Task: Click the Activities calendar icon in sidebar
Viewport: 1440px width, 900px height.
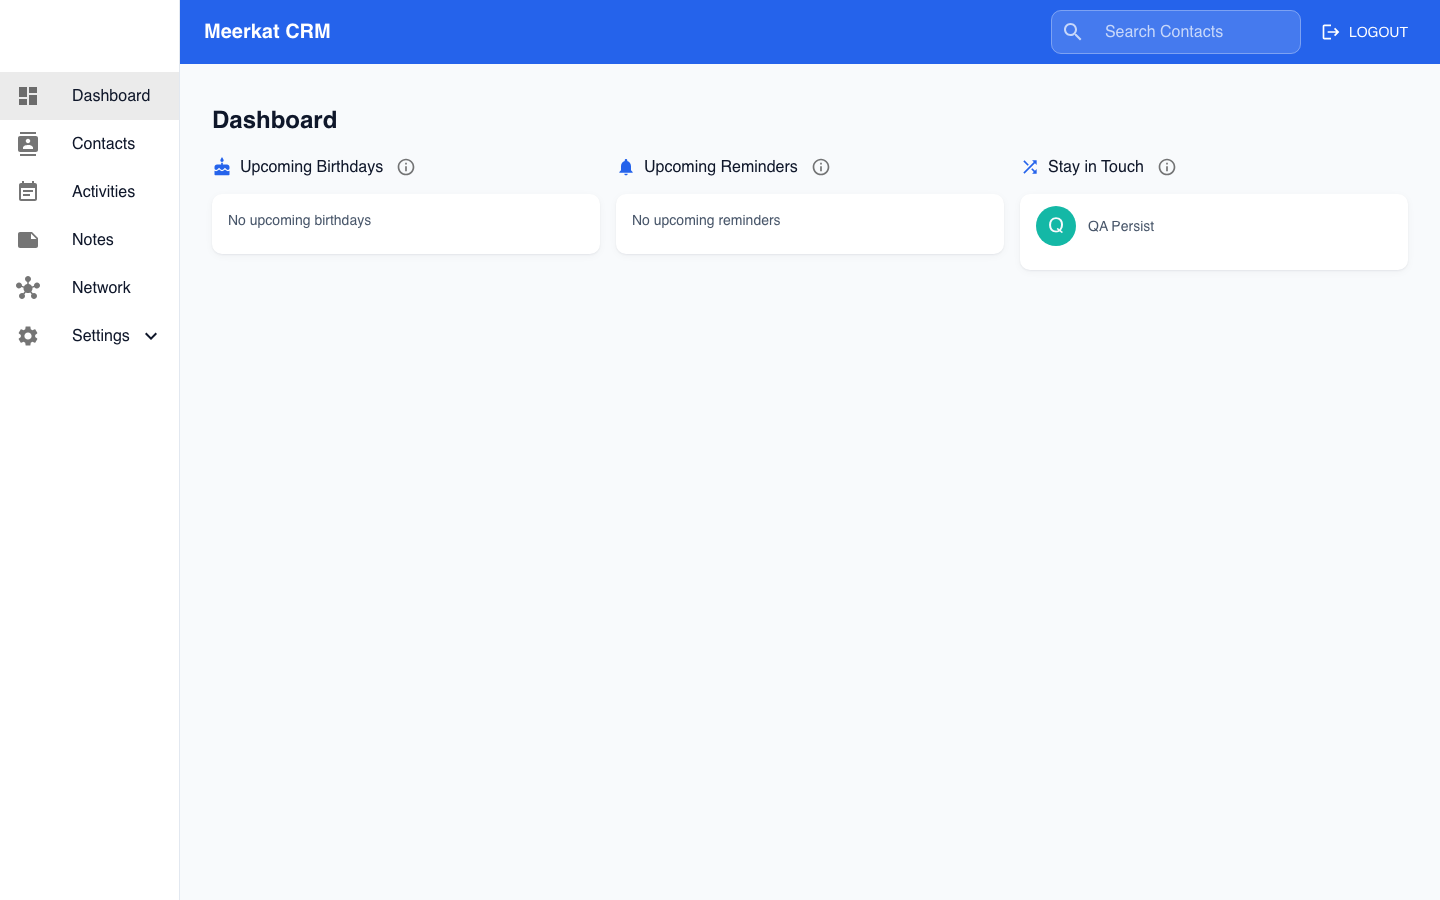Action: [28, 192]
